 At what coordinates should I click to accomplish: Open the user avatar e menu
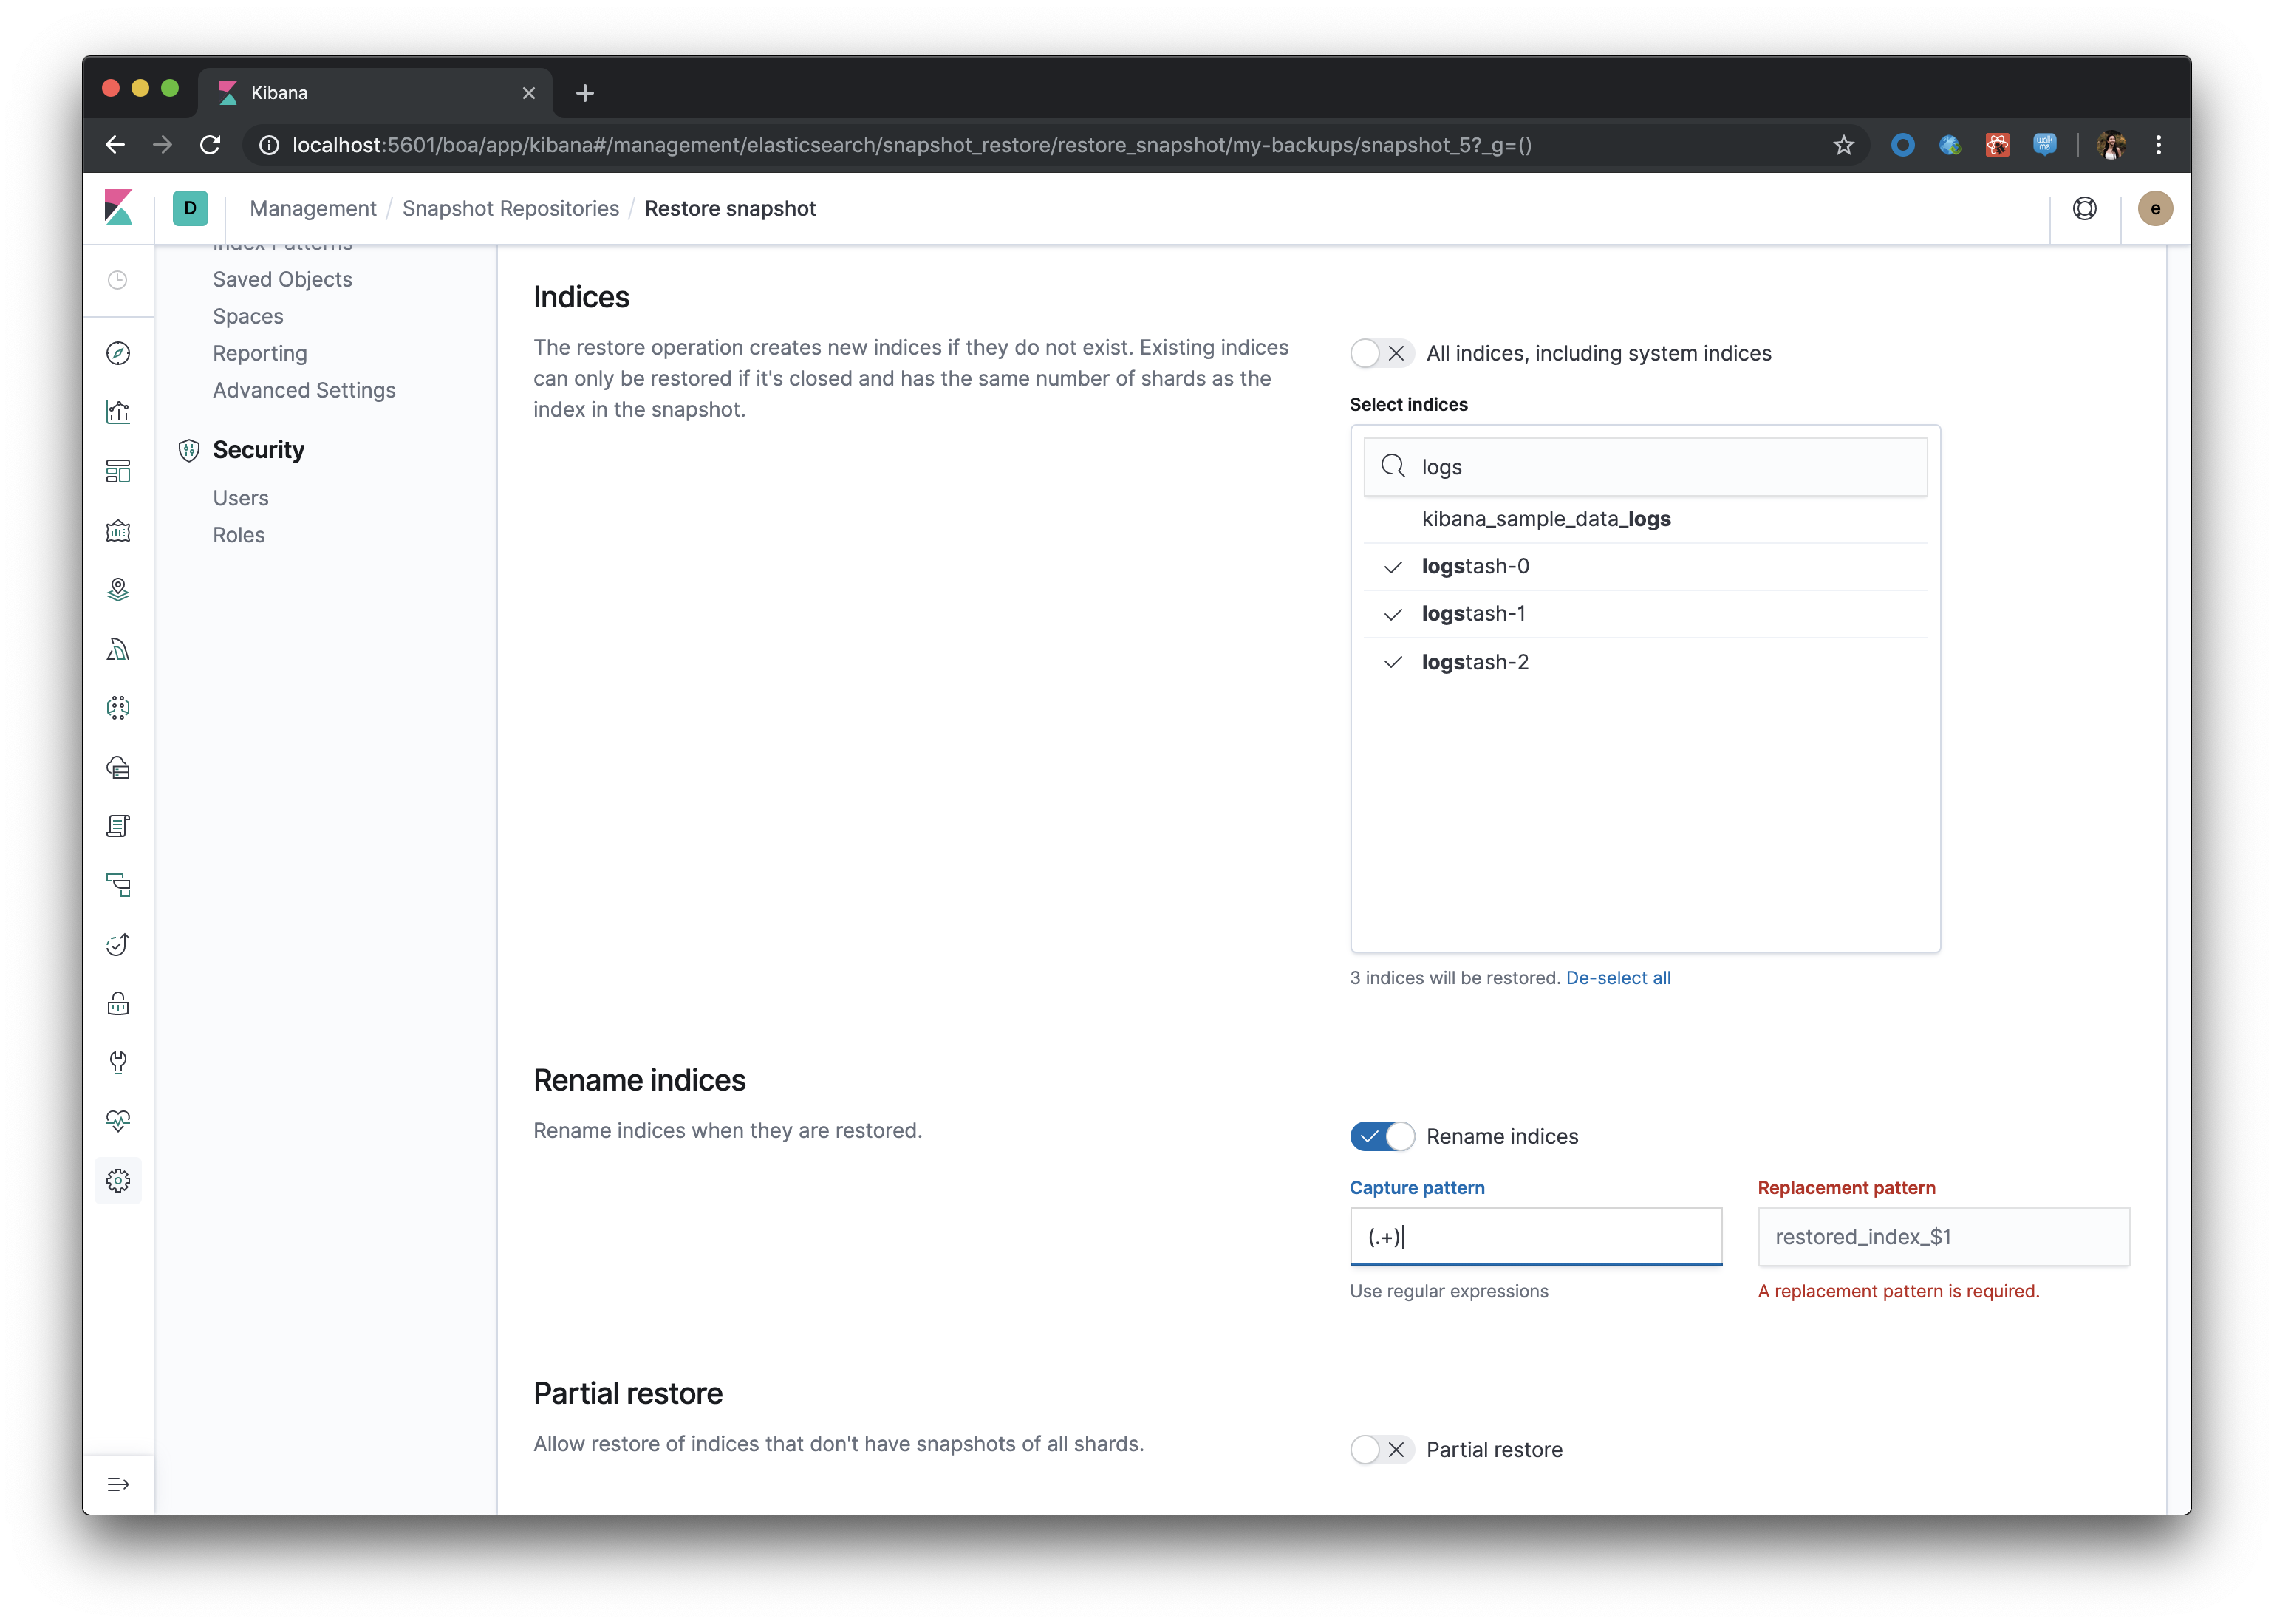point(2154,208)
